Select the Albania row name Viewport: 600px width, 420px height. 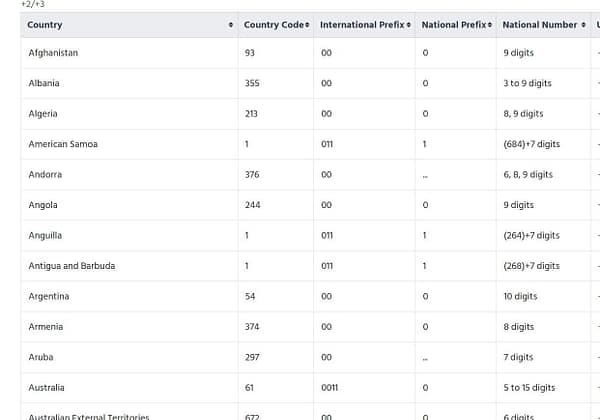click(44, 83)
